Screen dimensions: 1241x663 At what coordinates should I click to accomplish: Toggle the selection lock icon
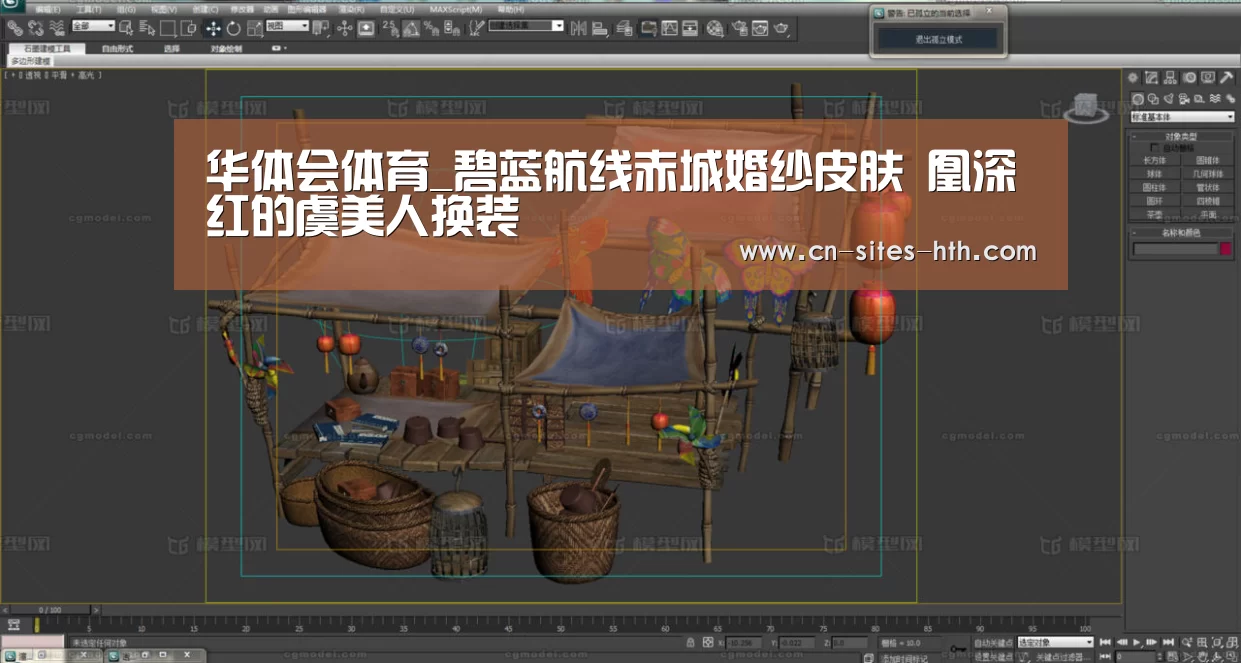(x=691, y=642)
